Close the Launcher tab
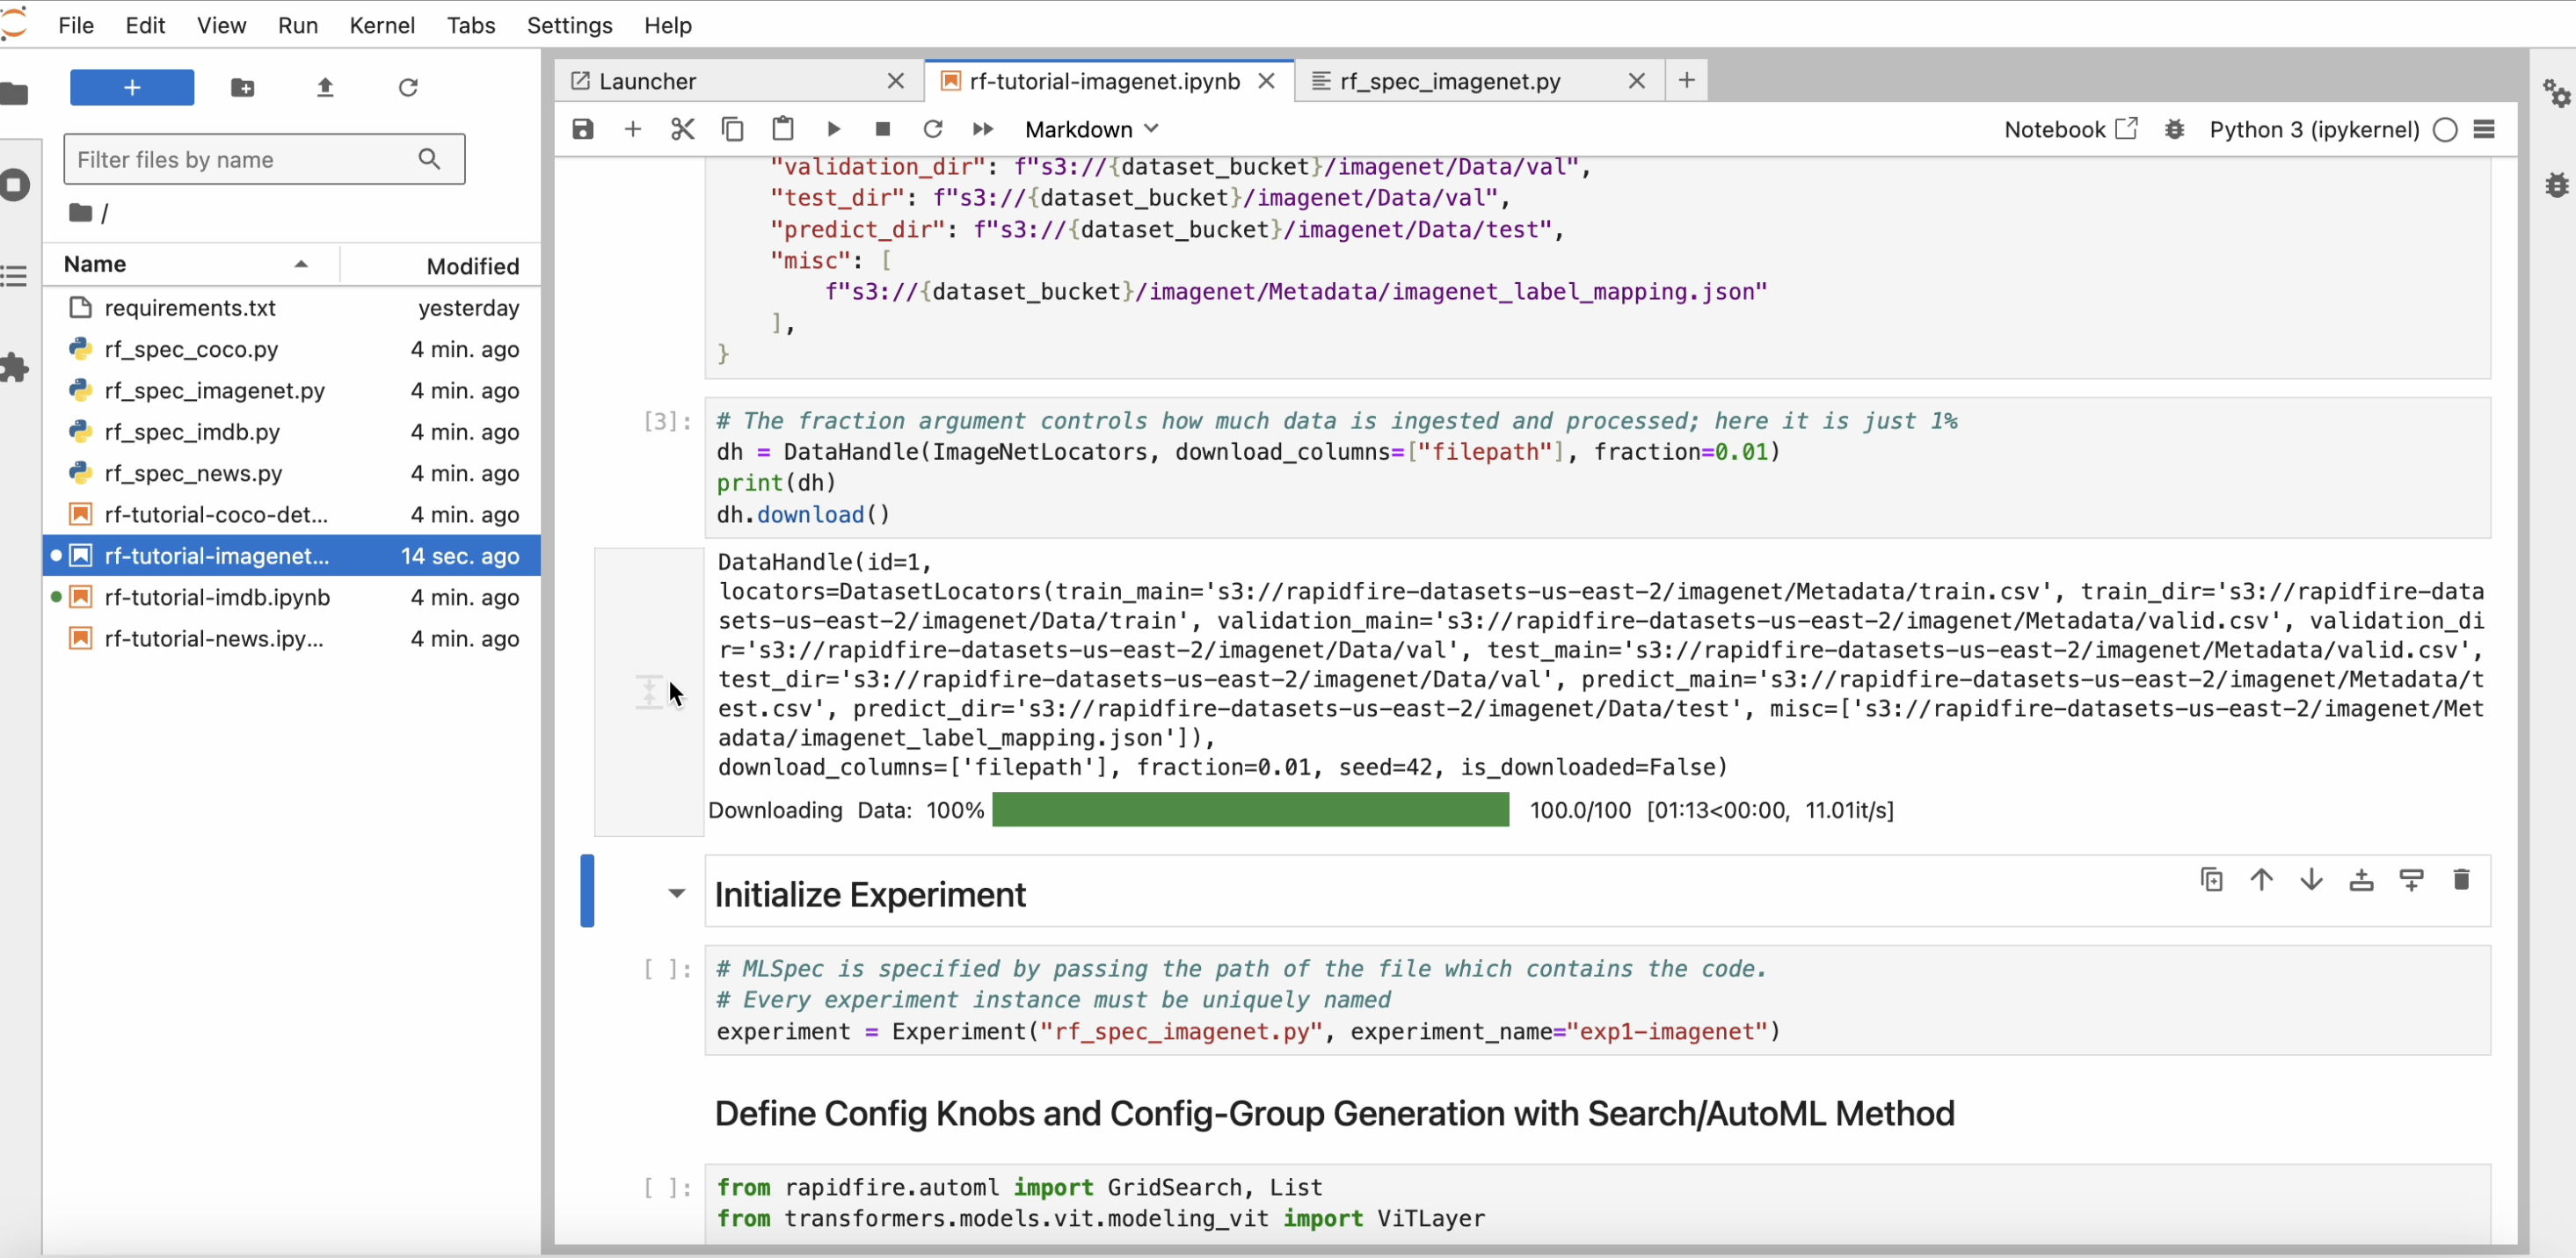This screenshot has height=1258, width=2576. coord(896,81)
